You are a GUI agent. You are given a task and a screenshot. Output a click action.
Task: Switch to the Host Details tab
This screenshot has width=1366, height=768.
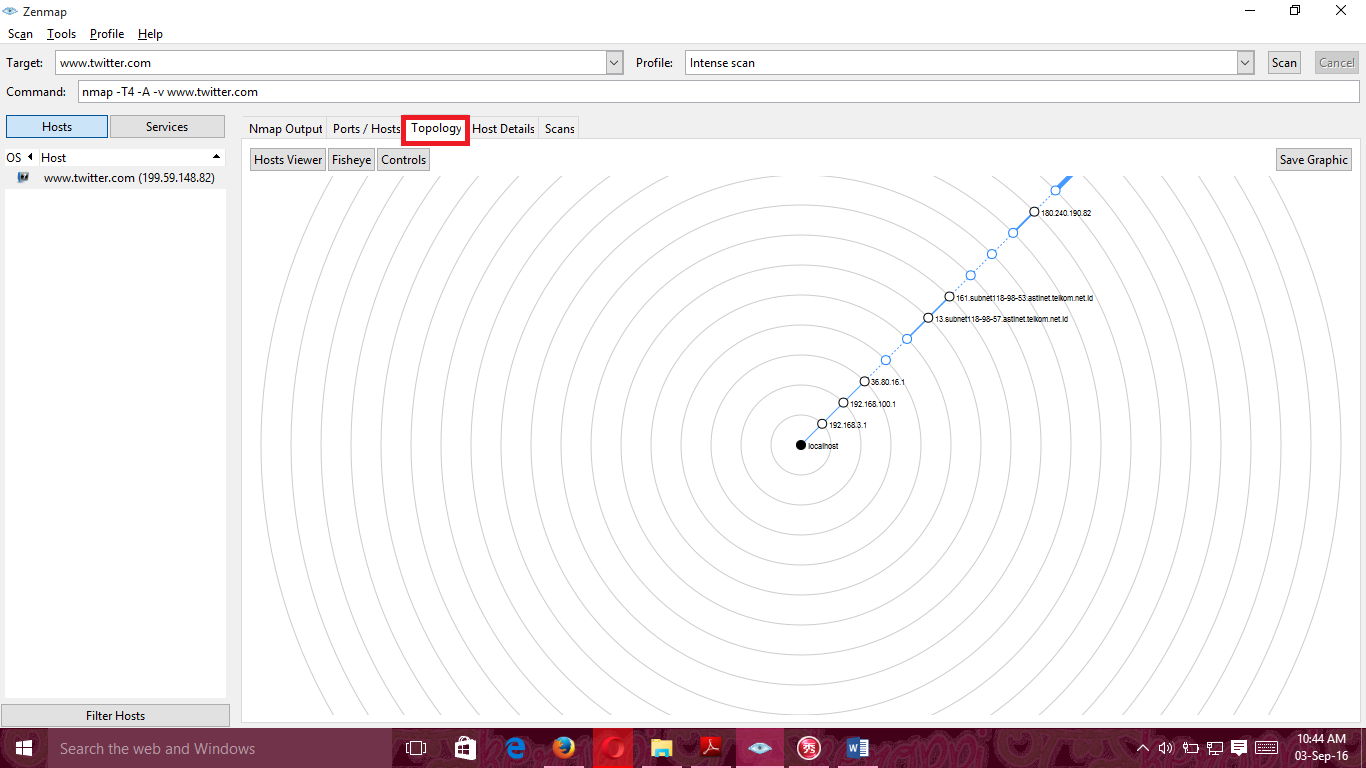tap(503, 128)
